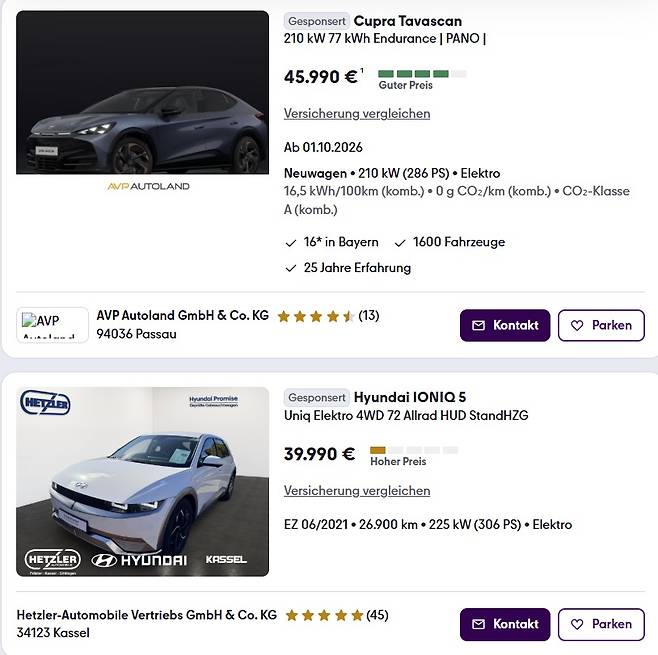Click the checkmark next to "16* in Bayern"

point(291,242)
